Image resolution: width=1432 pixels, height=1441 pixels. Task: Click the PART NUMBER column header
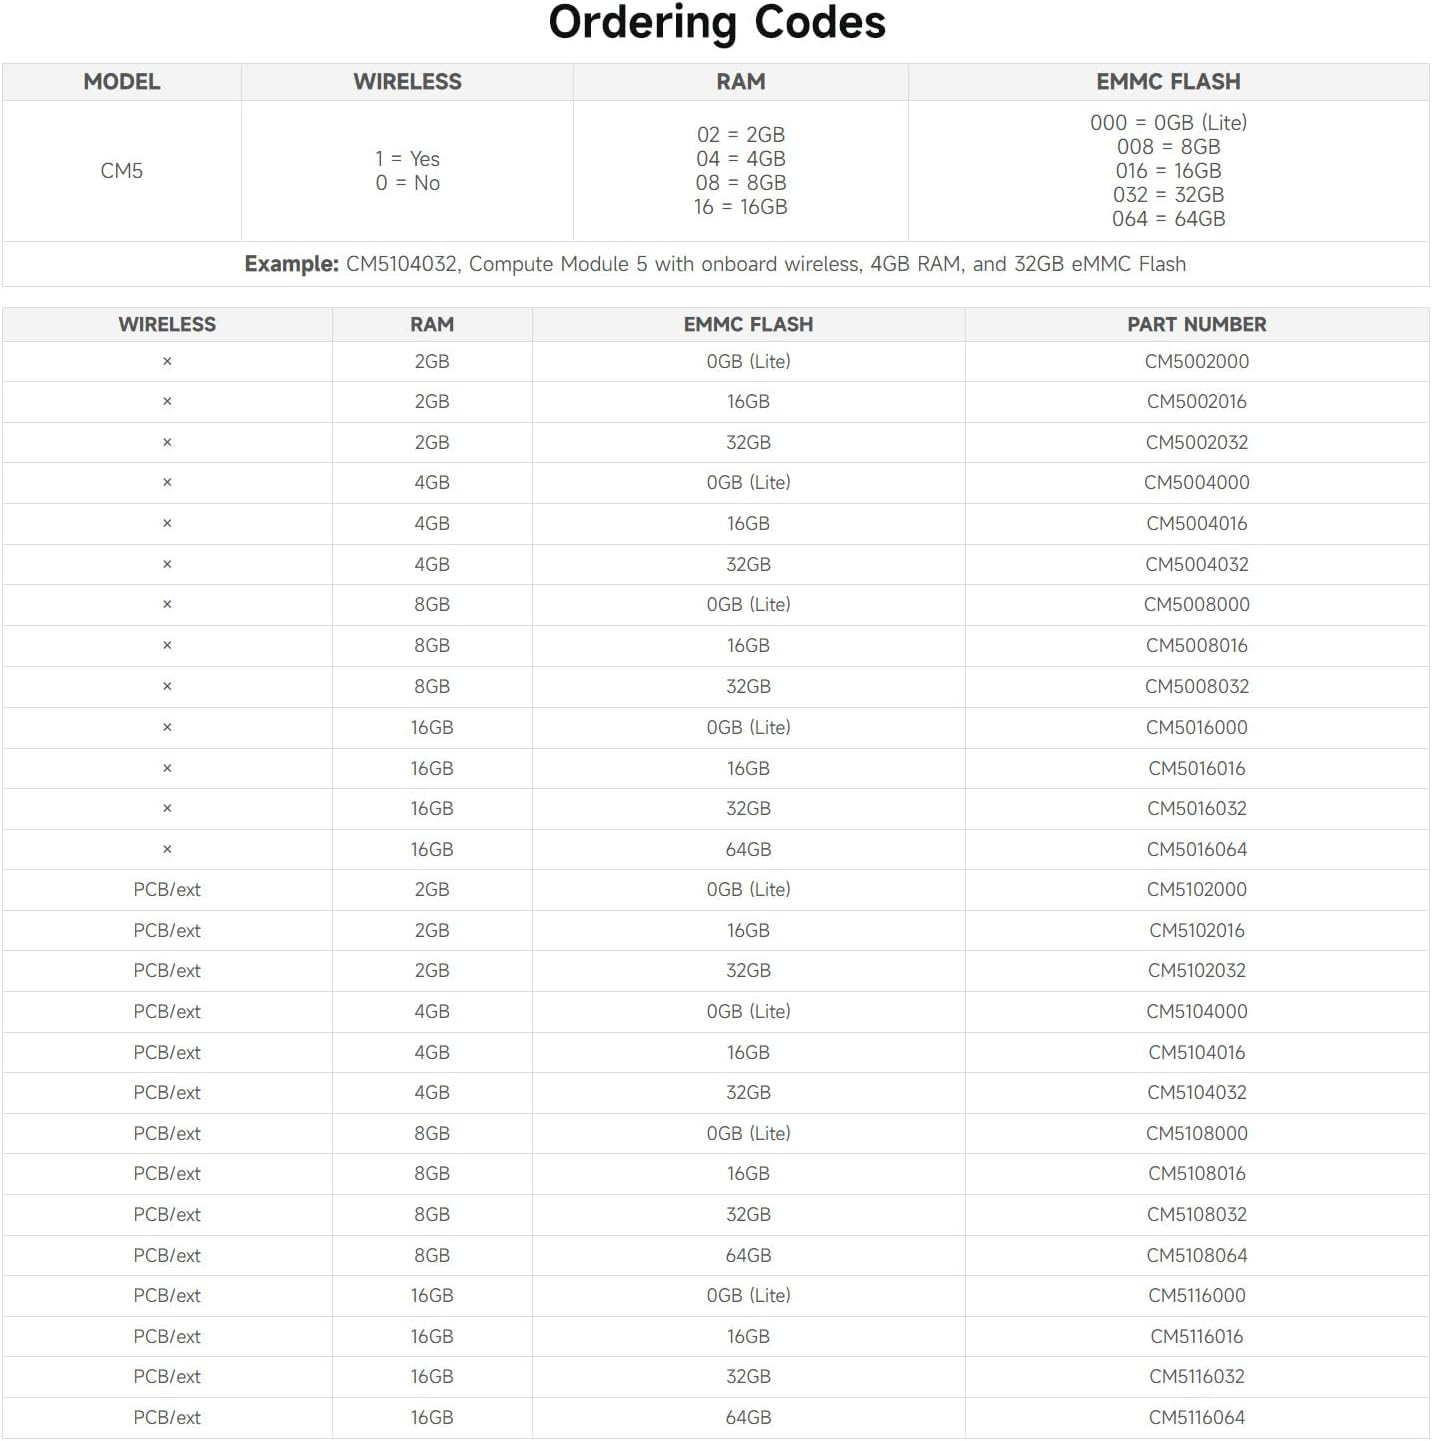[1196, 325]
